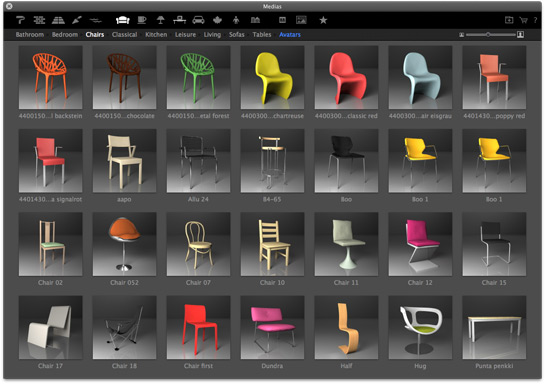Click the import folder icon
Image resolution: width=545 pixels, height=384 pixels.
[x=509, y=20]
